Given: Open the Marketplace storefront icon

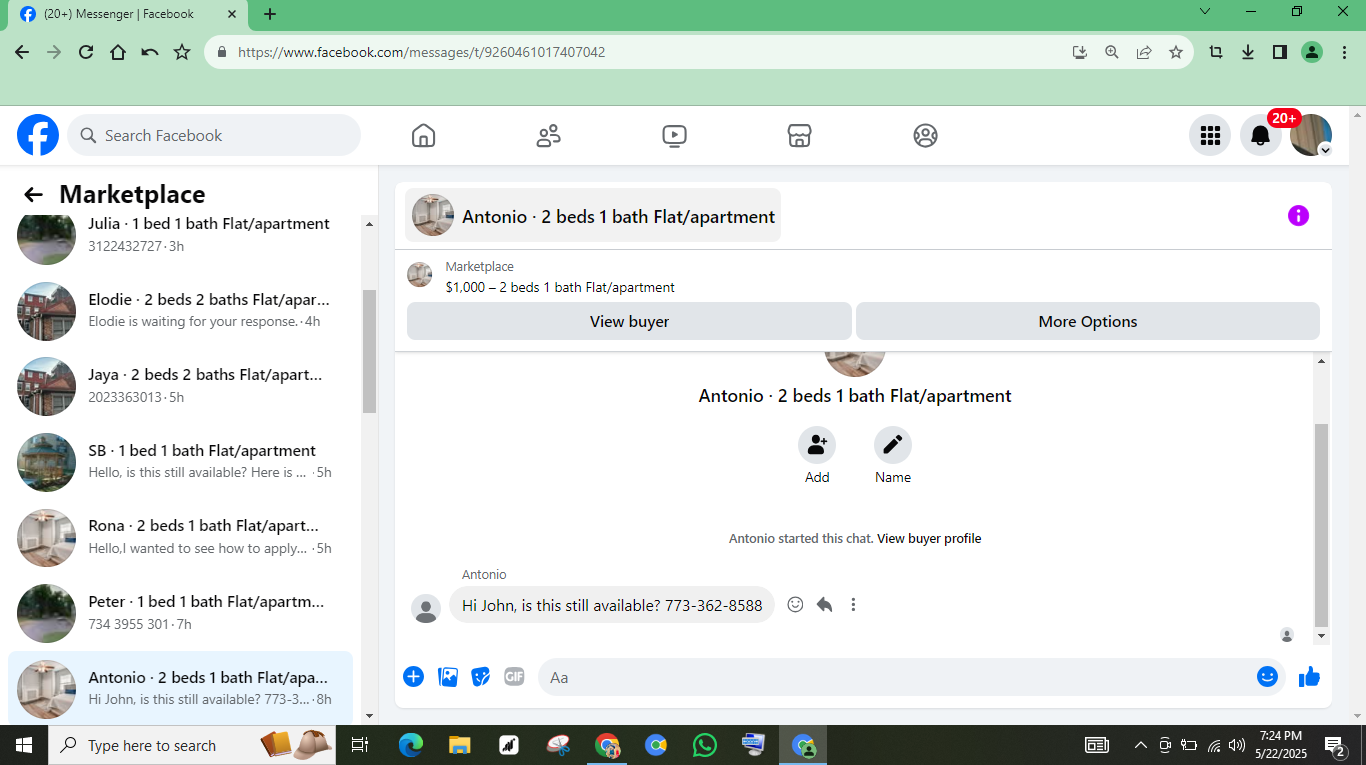Looking at the screenshot, I should [799, 135].
